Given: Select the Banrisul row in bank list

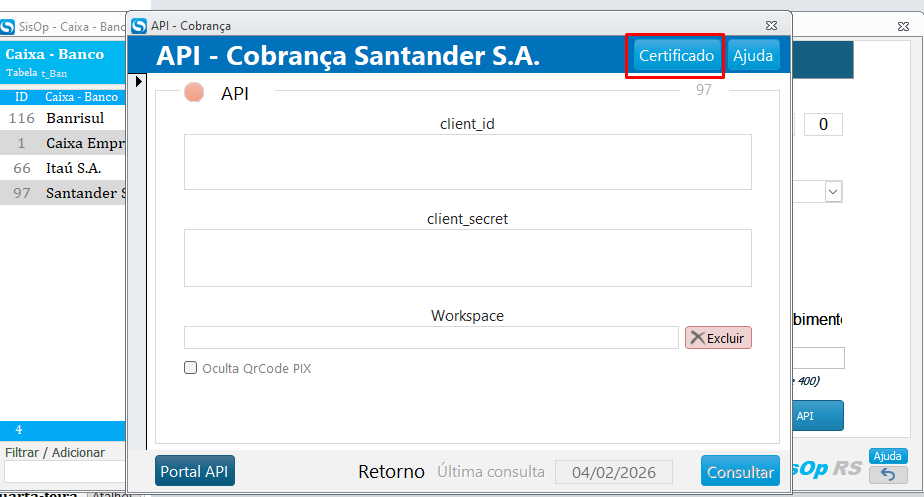Looking at the screenshot, I should point(74,118).
